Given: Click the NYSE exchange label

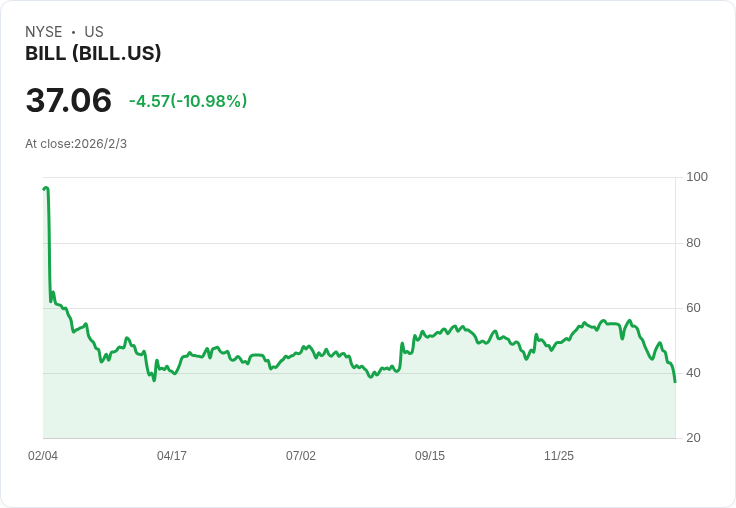Looking at the screenshot, I should [x=44, y=32].
